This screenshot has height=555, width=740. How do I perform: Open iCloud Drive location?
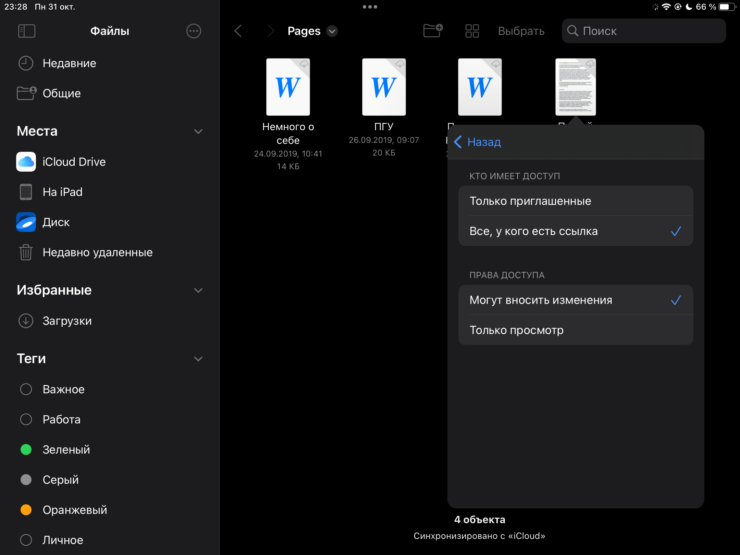pyautogui.click(x=73, y=162)
